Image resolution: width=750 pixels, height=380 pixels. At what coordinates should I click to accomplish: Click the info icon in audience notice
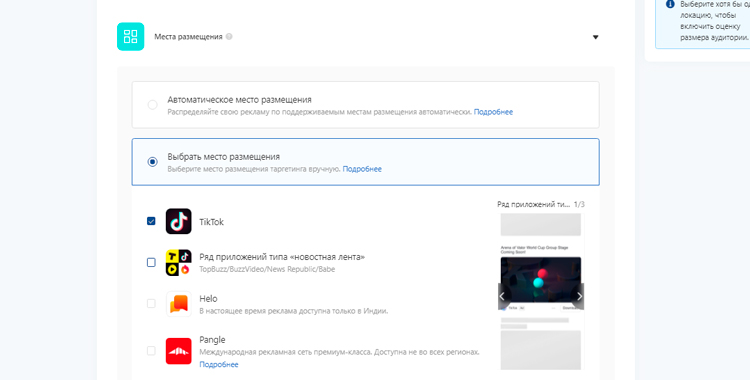point(670,4)
